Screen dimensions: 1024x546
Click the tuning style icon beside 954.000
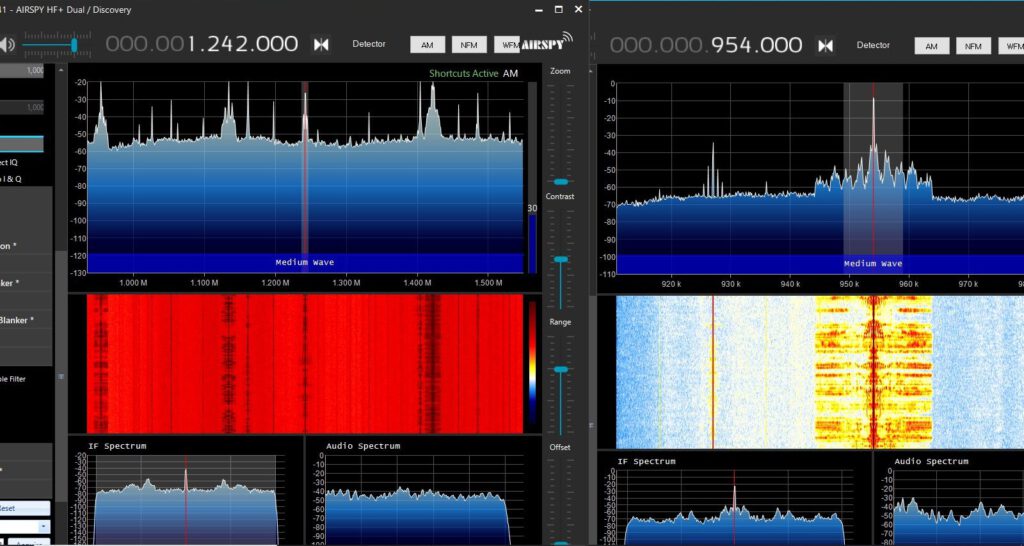pyautogui.click(x=825, y=45)
